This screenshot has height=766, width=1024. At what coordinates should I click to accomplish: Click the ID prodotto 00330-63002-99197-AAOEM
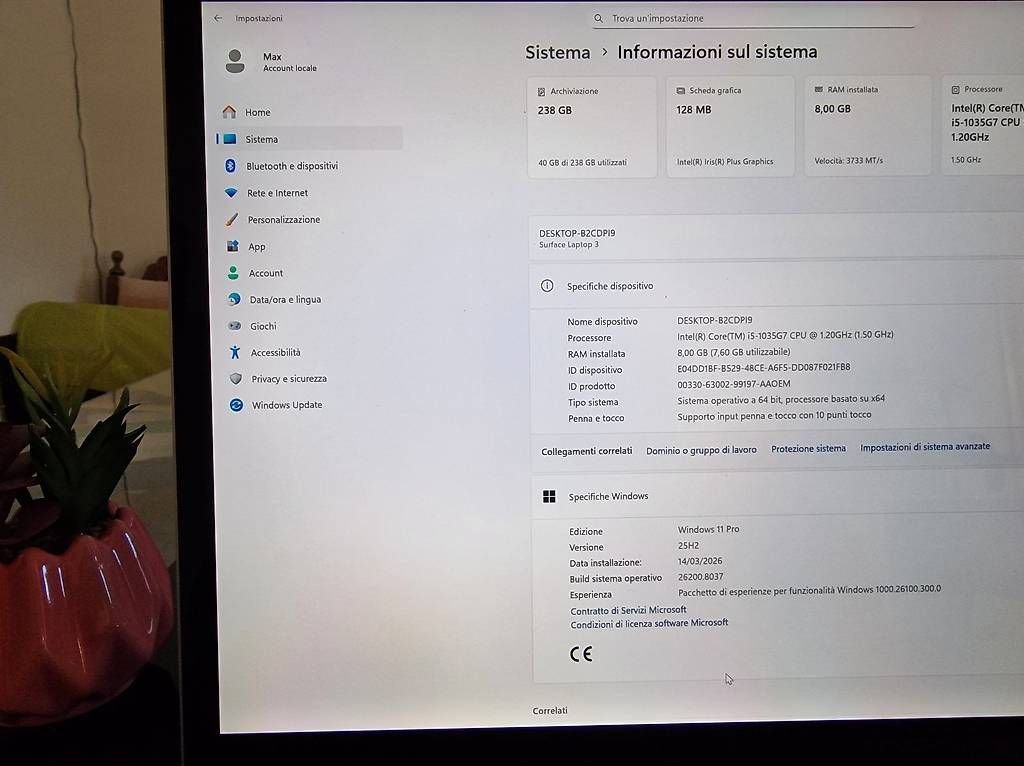pyautogui.click(x=733, y=384)
